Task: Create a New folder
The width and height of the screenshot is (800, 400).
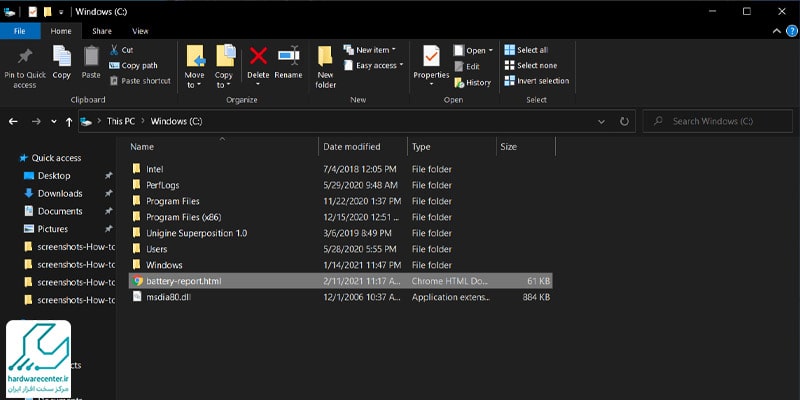Action: pos(326,67)
